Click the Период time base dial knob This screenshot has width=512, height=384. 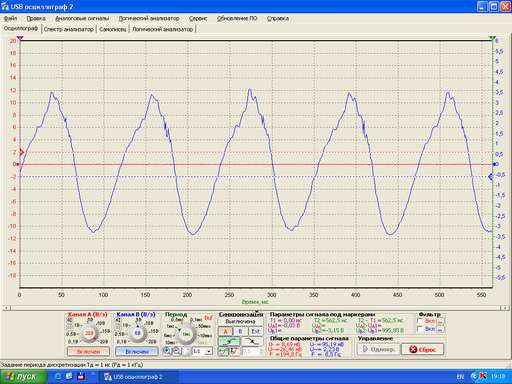click(x=185, y=334)
